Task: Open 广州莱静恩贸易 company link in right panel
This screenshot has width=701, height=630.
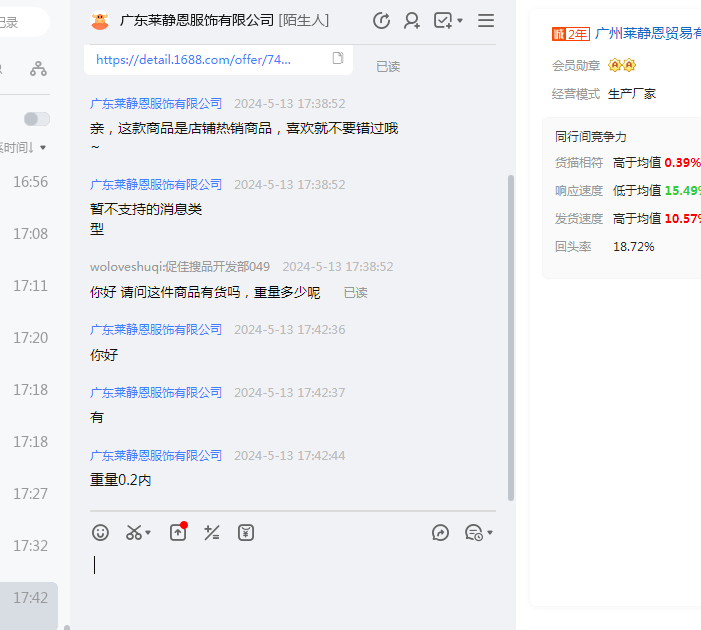Action: pyautogui.click(x=648, y=33)
